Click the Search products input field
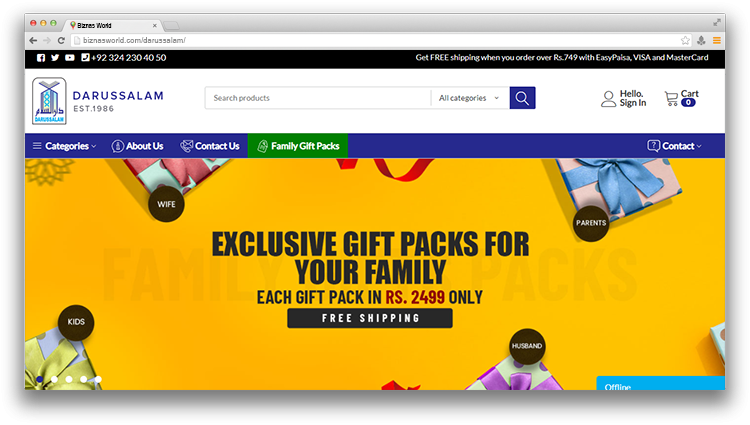The width and height of the screenshot is (750, 425). point(318,98)
